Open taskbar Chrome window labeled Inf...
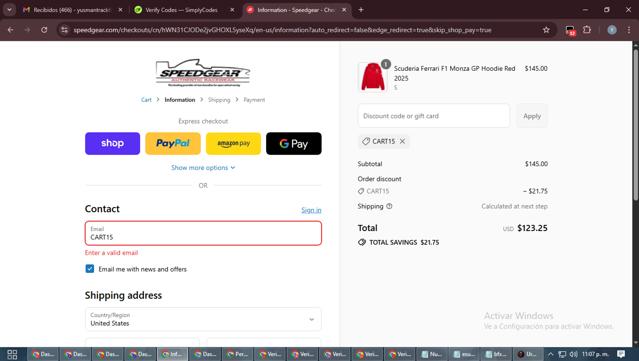 click(173, 354)
